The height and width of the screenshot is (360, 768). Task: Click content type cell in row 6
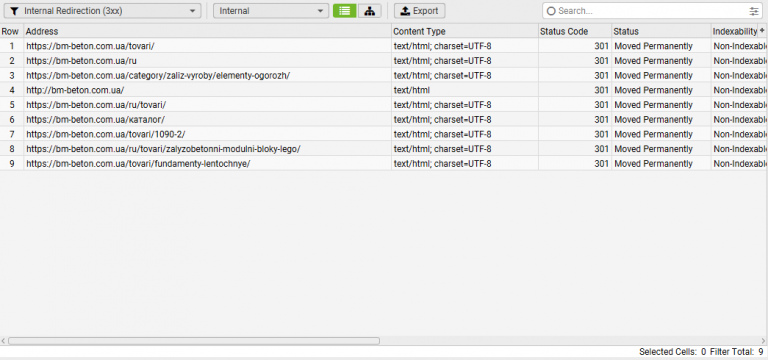465,120
